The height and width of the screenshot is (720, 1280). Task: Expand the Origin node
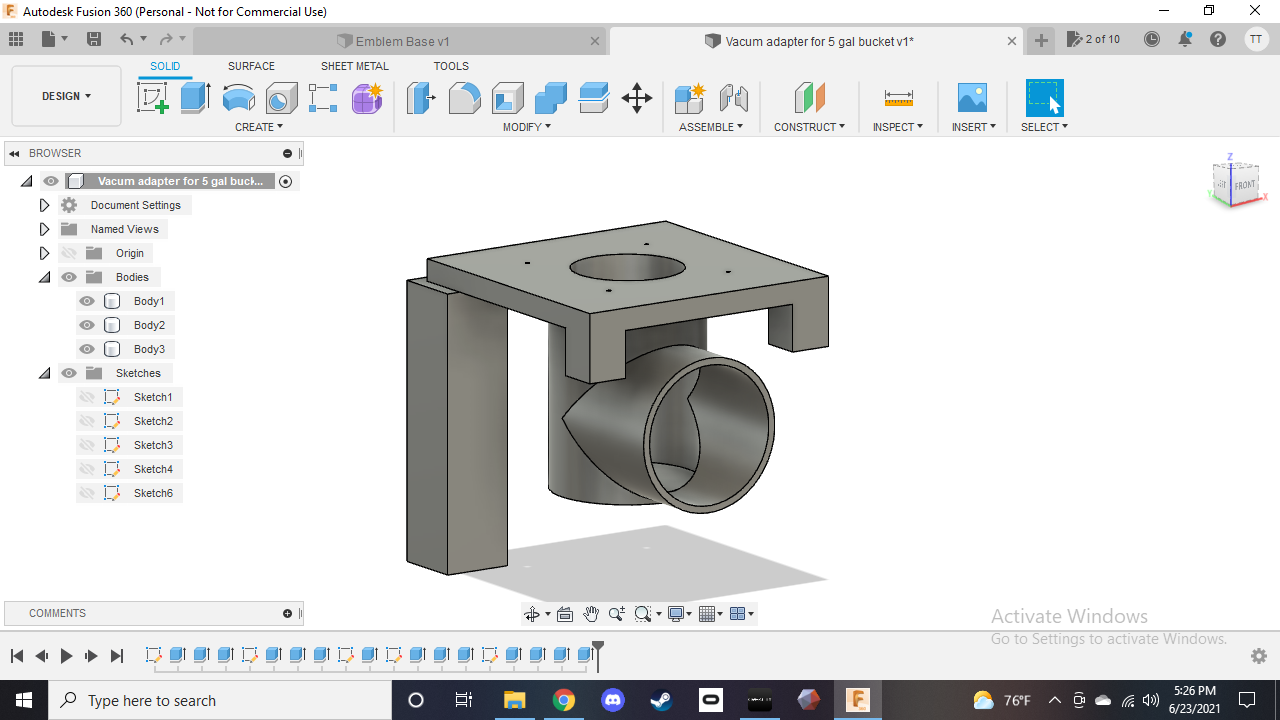click(44, 253)
